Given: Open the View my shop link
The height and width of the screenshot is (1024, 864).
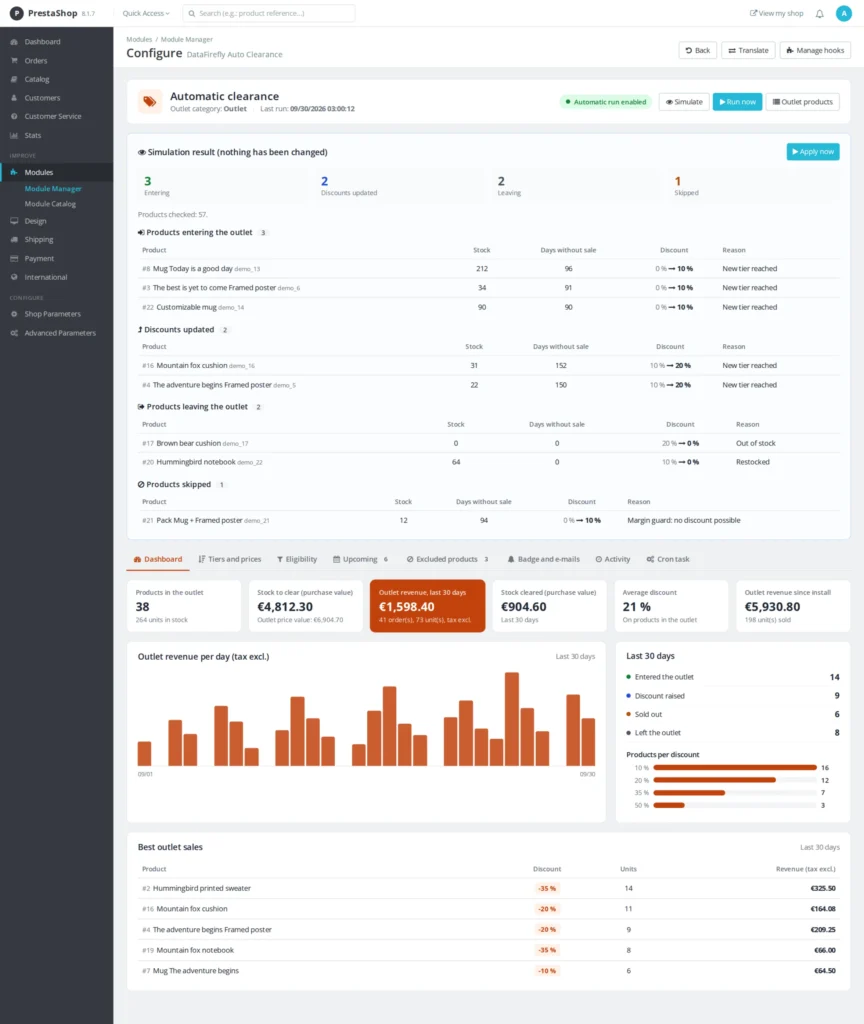Looking at the screenshot, I should (x=776, y=13).
